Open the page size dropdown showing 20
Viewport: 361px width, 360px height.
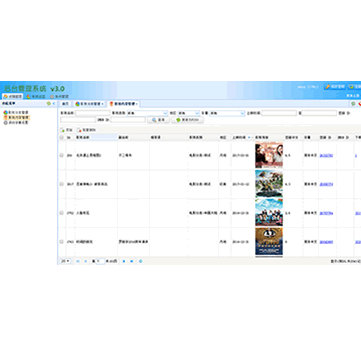click(65, 261)
